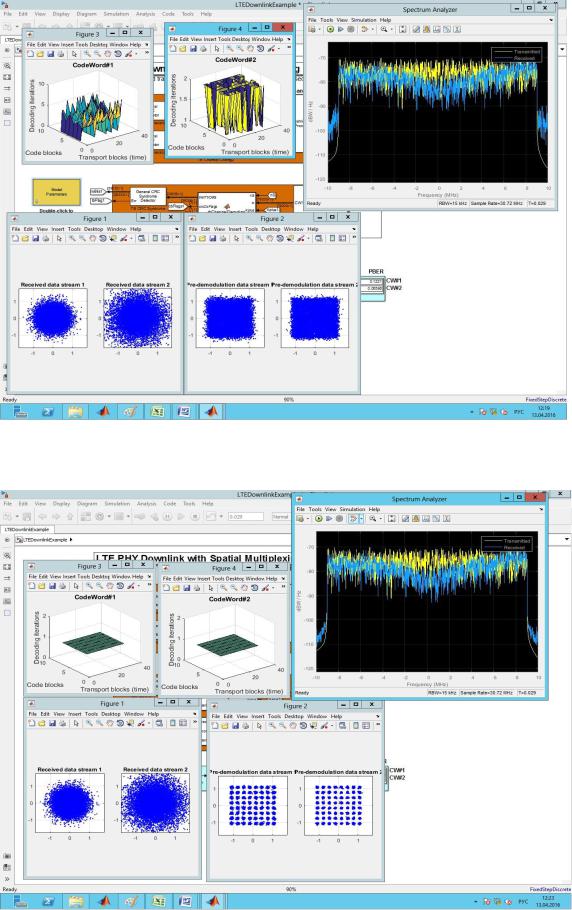Toggle Pan hand tool in Figure 4 (12:19 screenshot)
Viewport: 572px width, 910px height.
[250, 49]
